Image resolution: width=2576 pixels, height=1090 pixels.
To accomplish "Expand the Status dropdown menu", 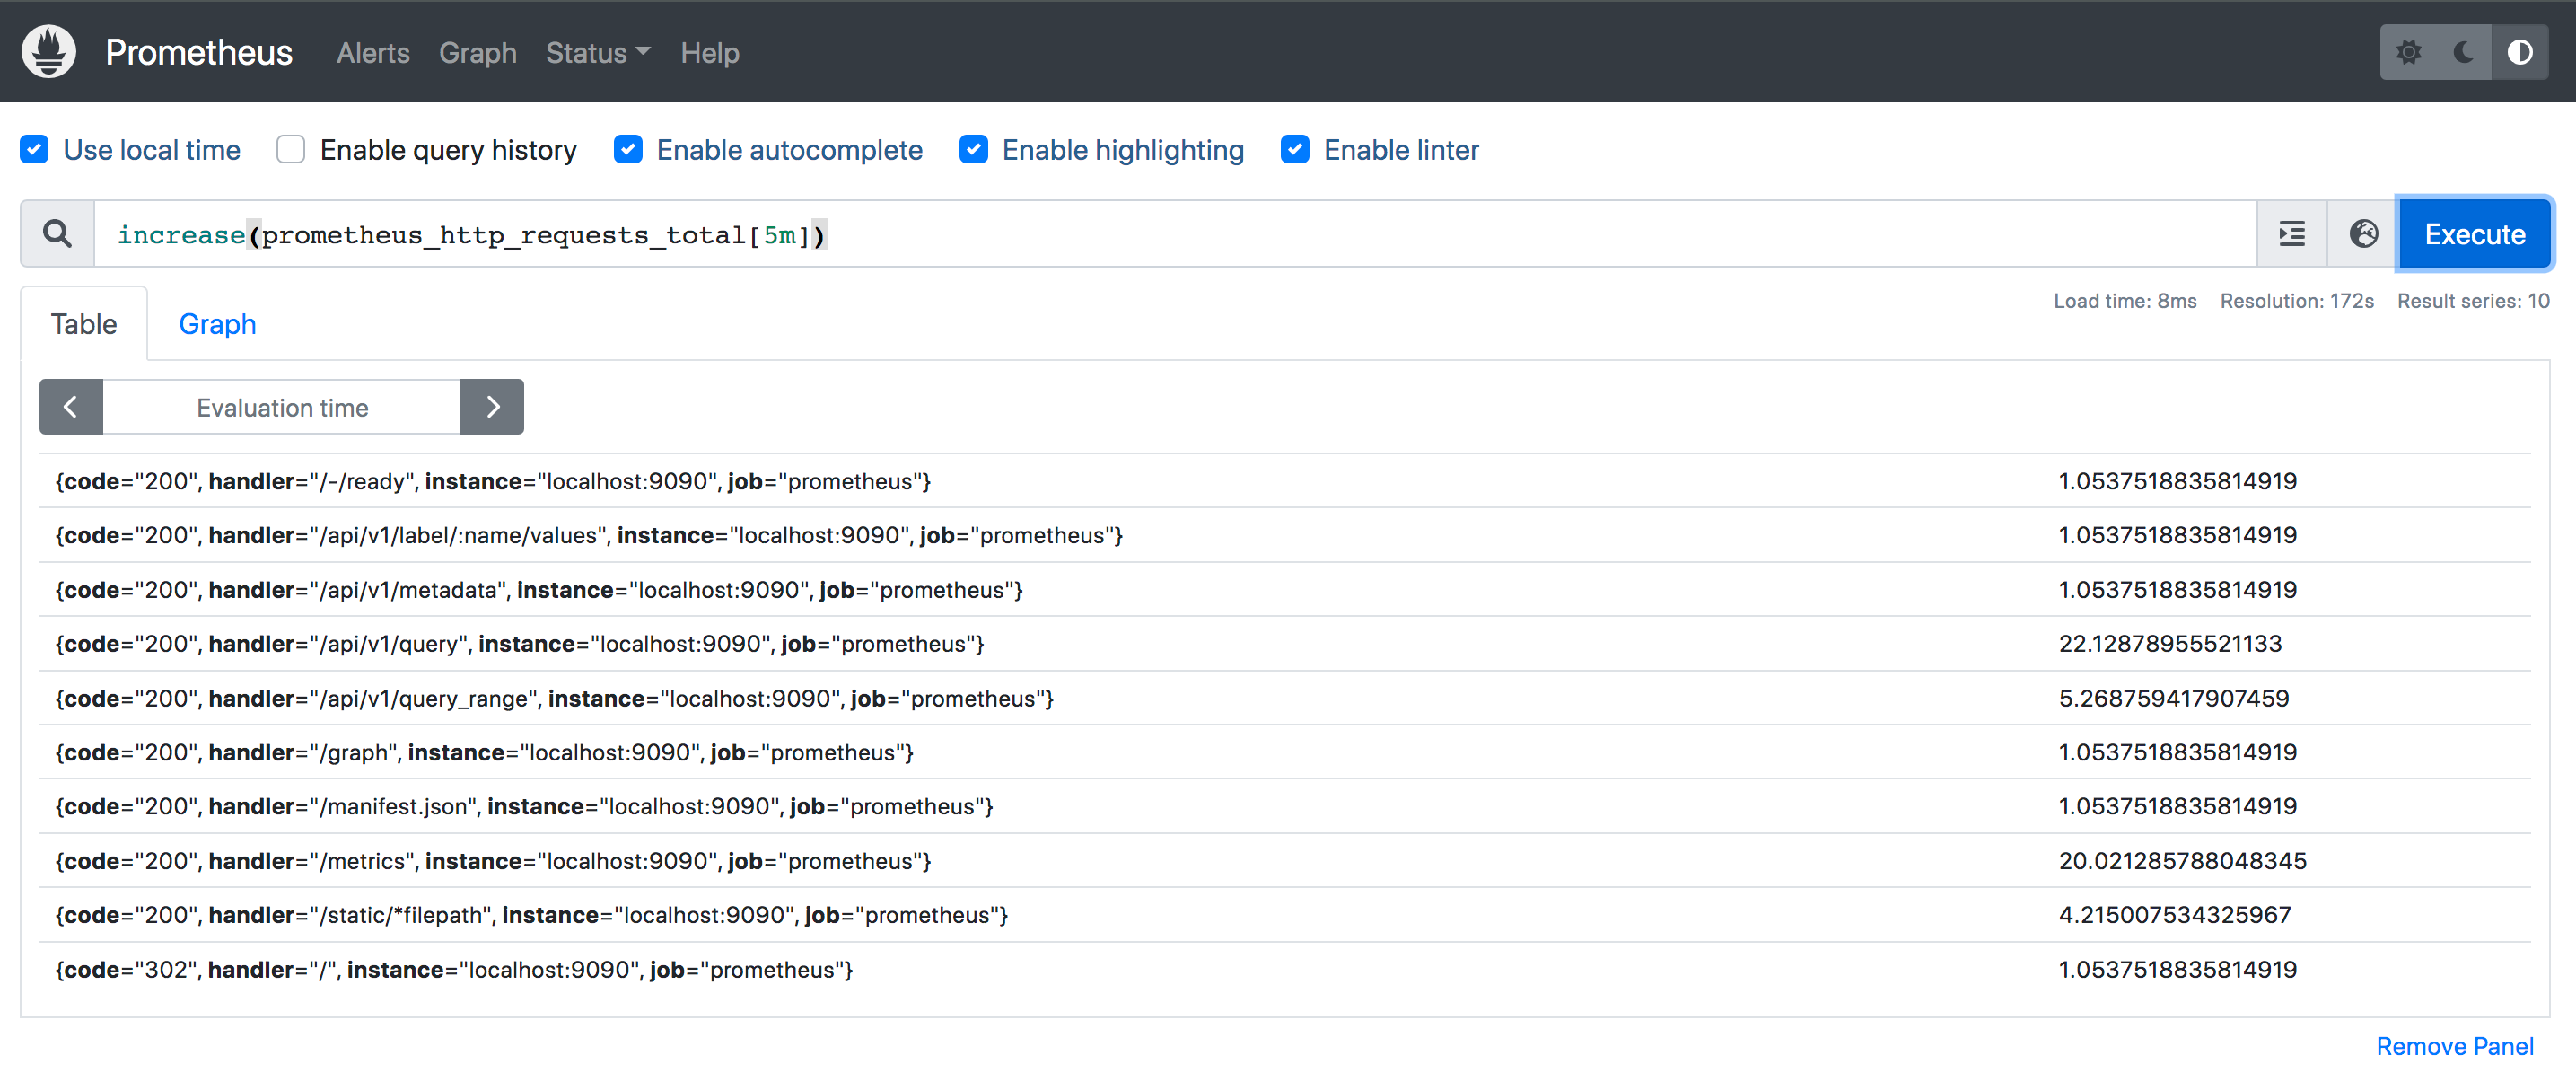I will [x=598, y=53].
